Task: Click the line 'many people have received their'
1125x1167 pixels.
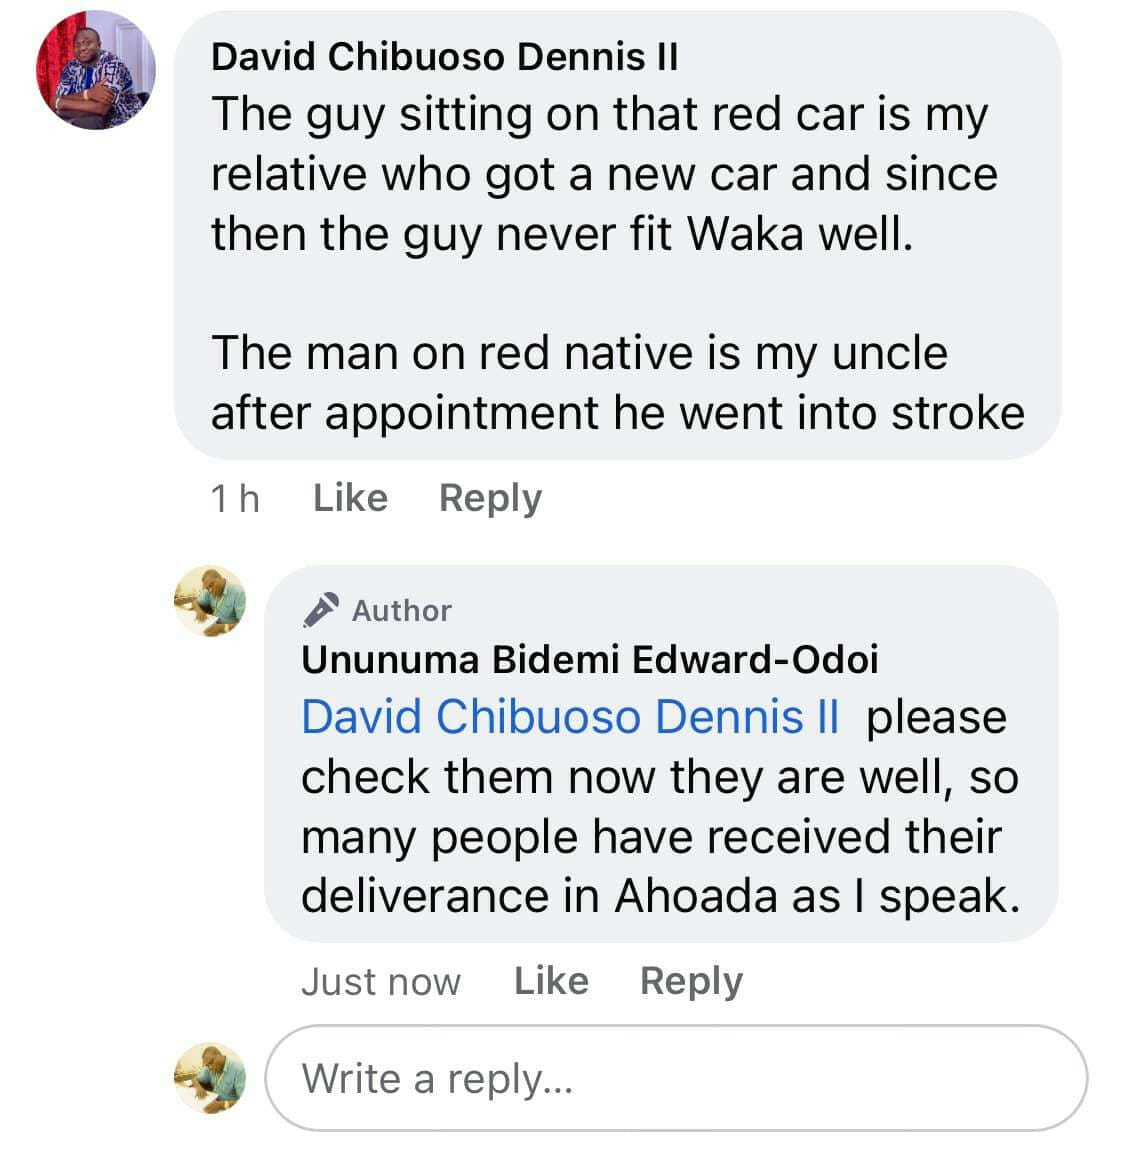Action: tap(651, 836)
